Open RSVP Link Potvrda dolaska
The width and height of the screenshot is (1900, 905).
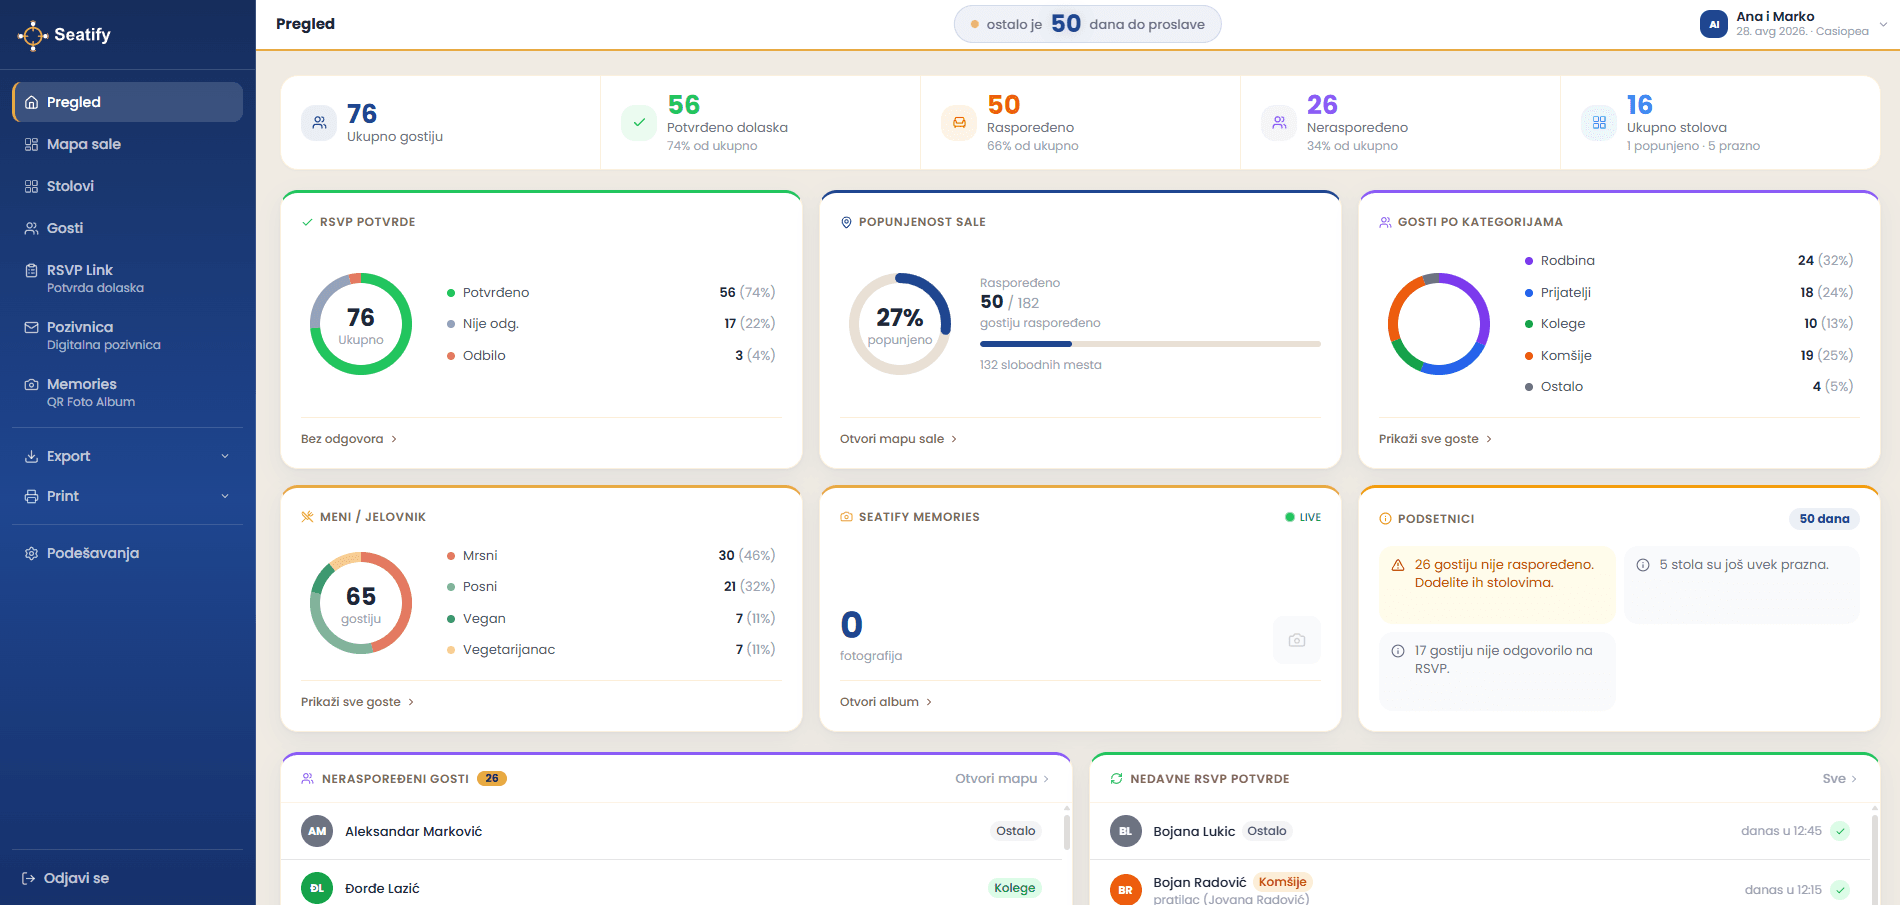(x=127, y=278)
